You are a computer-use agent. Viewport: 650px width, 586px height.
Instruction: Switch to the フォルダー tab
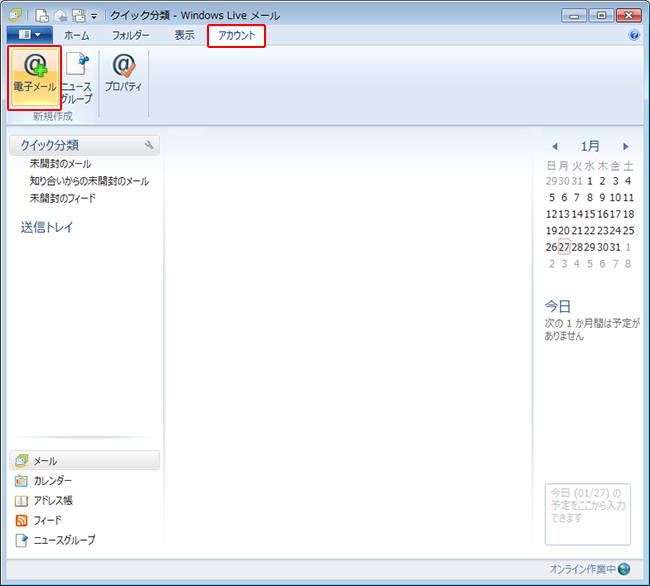[x=130, y=36]
